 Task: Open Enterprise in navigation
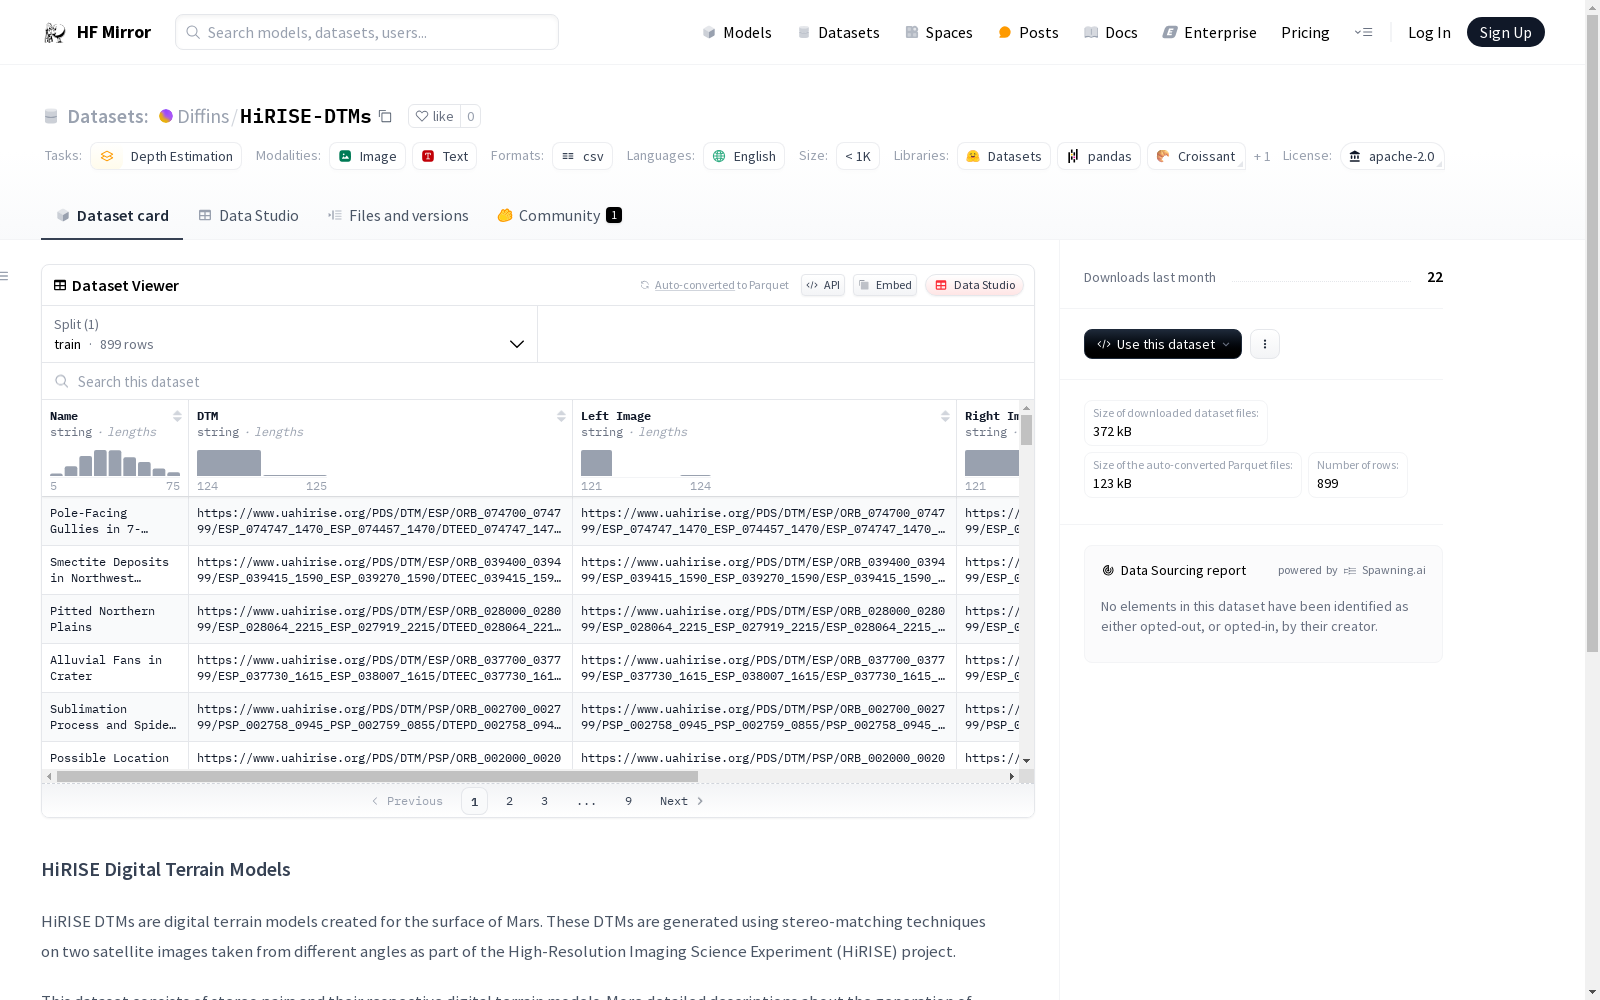[1209, 32]
